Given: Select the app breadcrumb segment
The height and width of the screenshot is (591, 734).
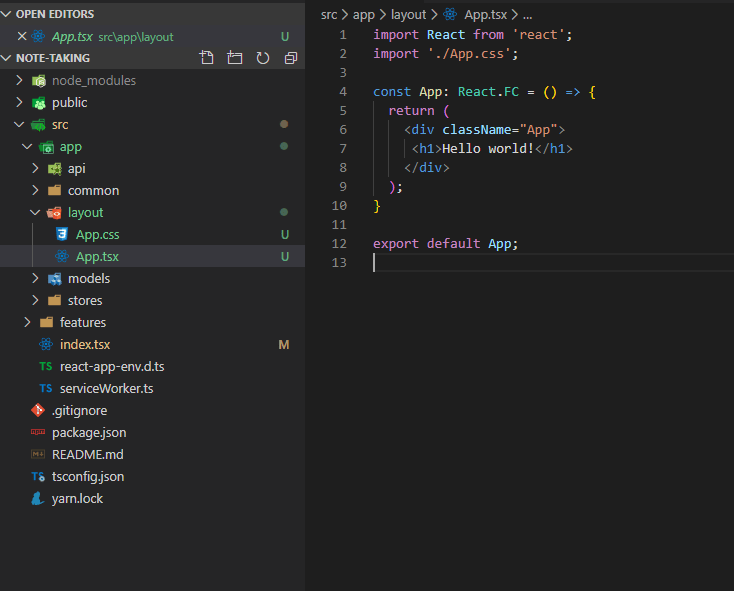Looking at the screenshot, I should click(x=364, y=15).
